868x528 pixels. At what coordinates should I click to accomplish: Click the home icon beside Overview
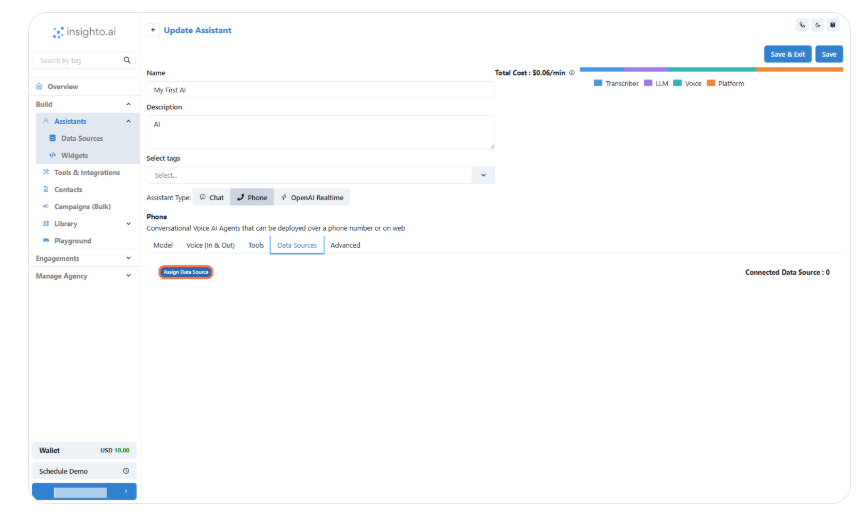pyautogui.click(x=39, y=86)
